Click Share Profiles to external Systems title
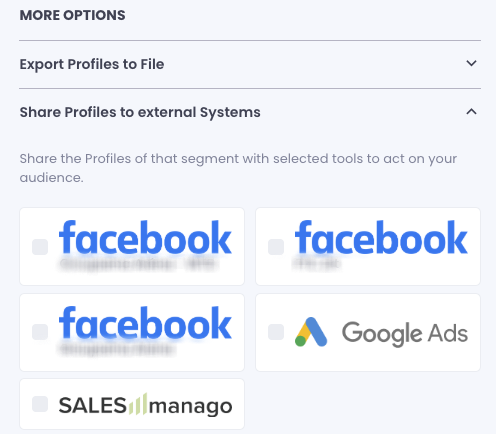The width and height of the screenshot is (496, 434). (140, 113)
